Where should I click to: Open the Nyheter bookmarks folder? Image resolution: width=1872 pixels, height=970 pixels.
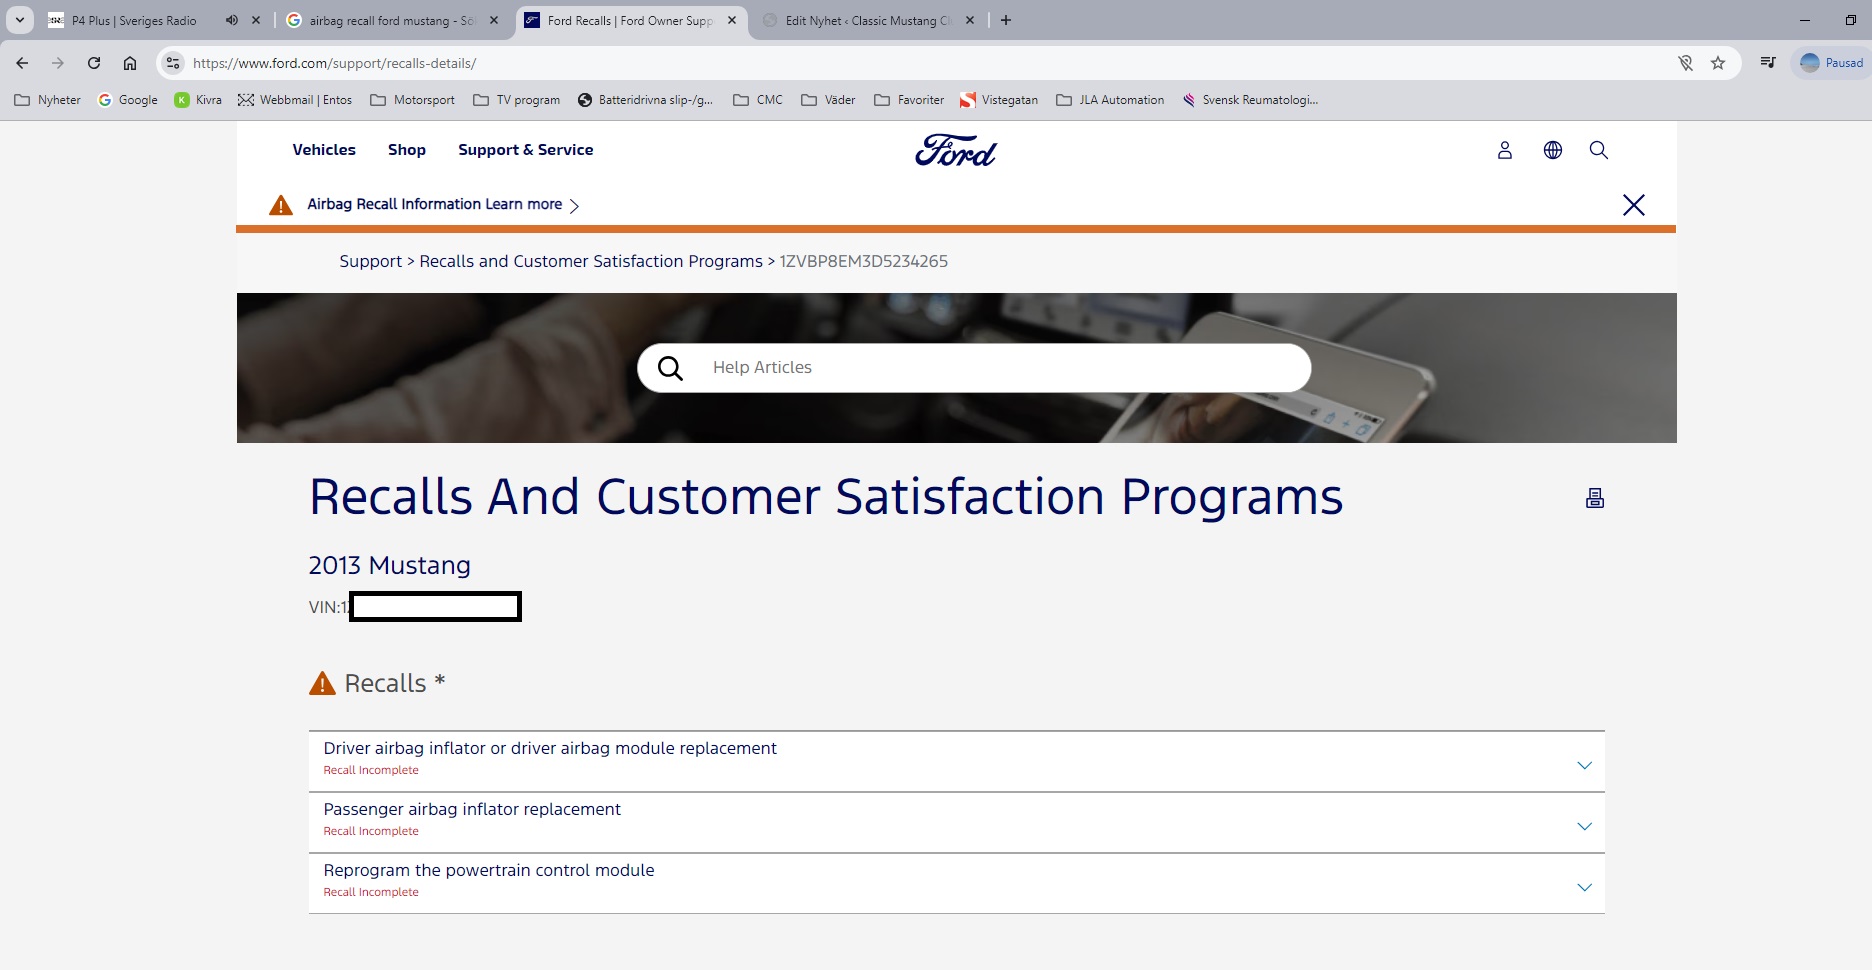(48, 100)
